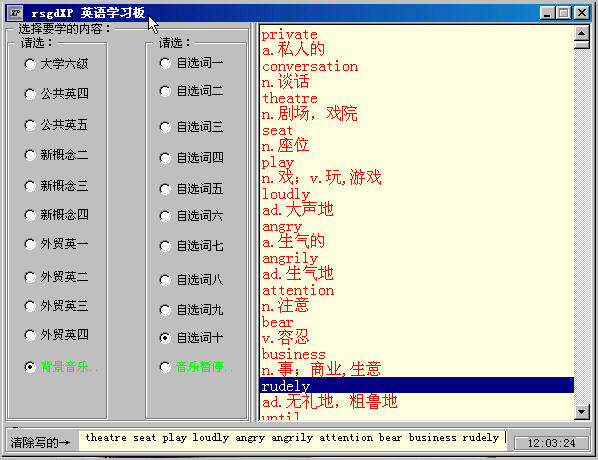Click the 清除写的 clear button
Screen dimensions: 598x460
coord(40,442)
